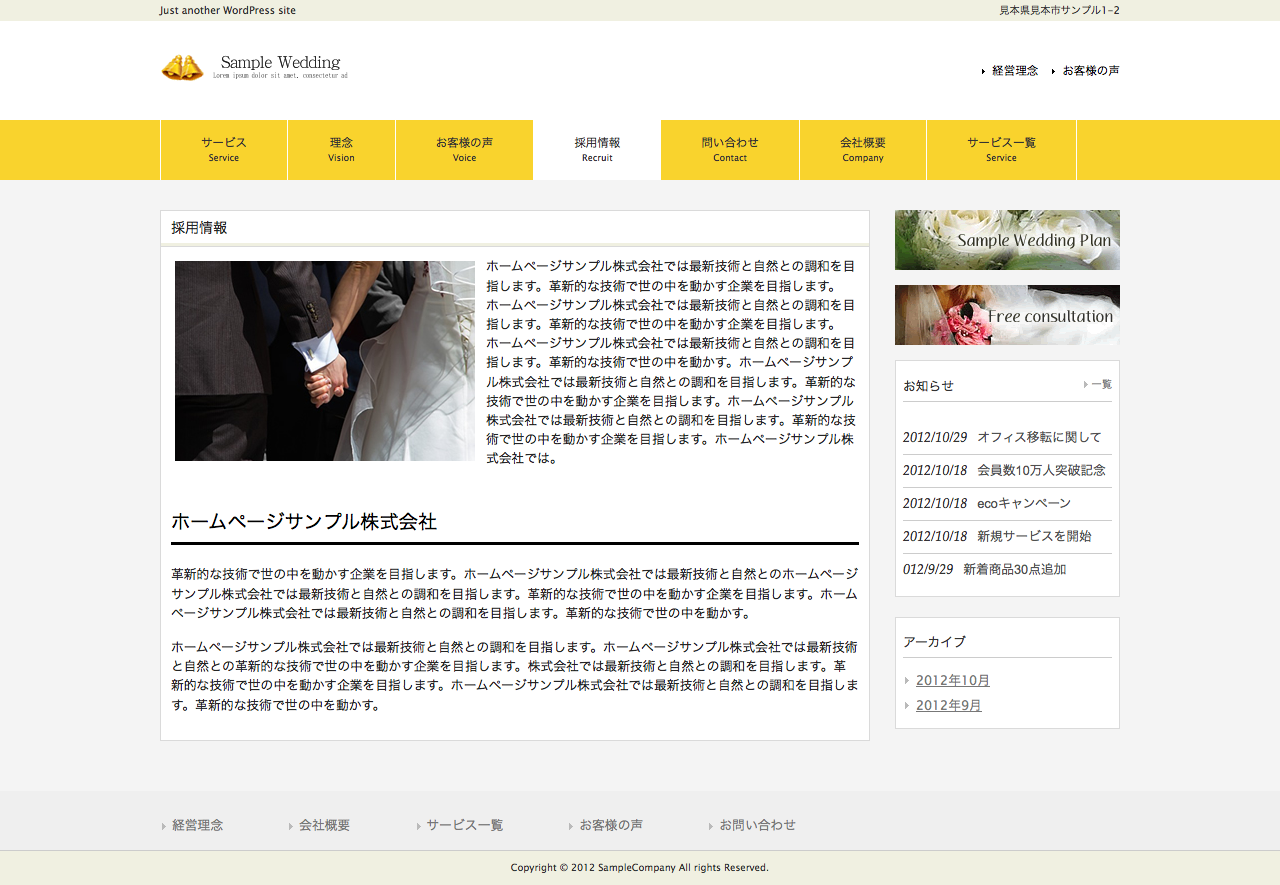Click the arrow icon beside 2012年9月
1280x885 pixels.
[907, 706]
